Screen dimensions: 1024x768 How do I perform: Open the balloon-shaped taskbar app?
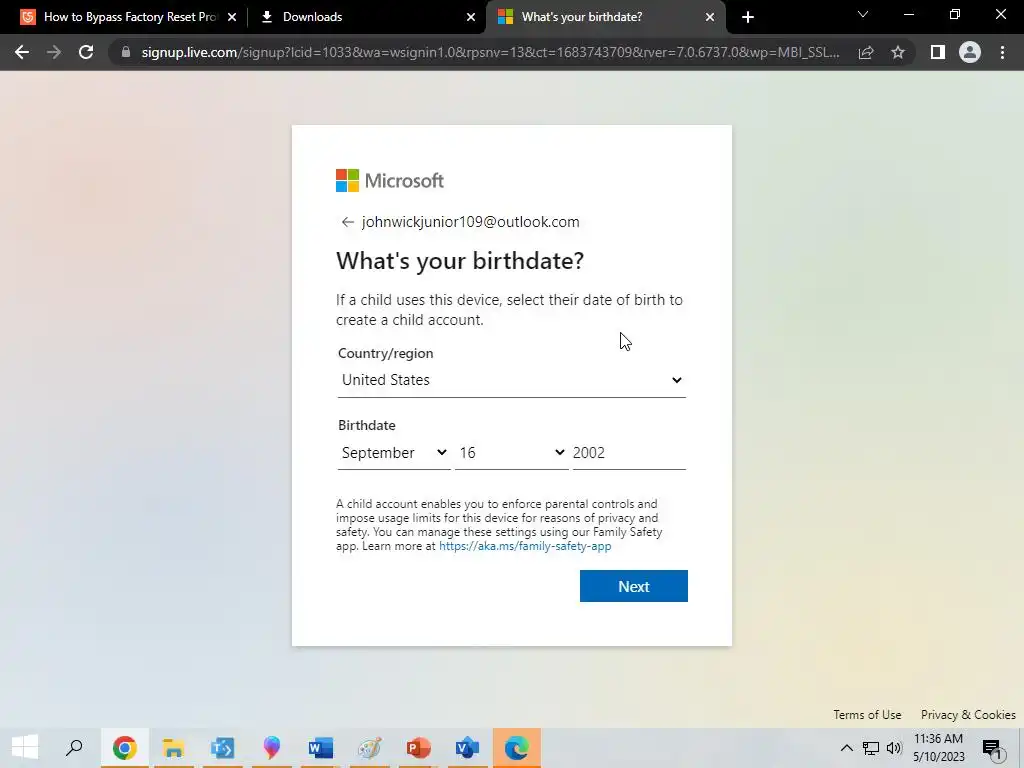point(271,748)
